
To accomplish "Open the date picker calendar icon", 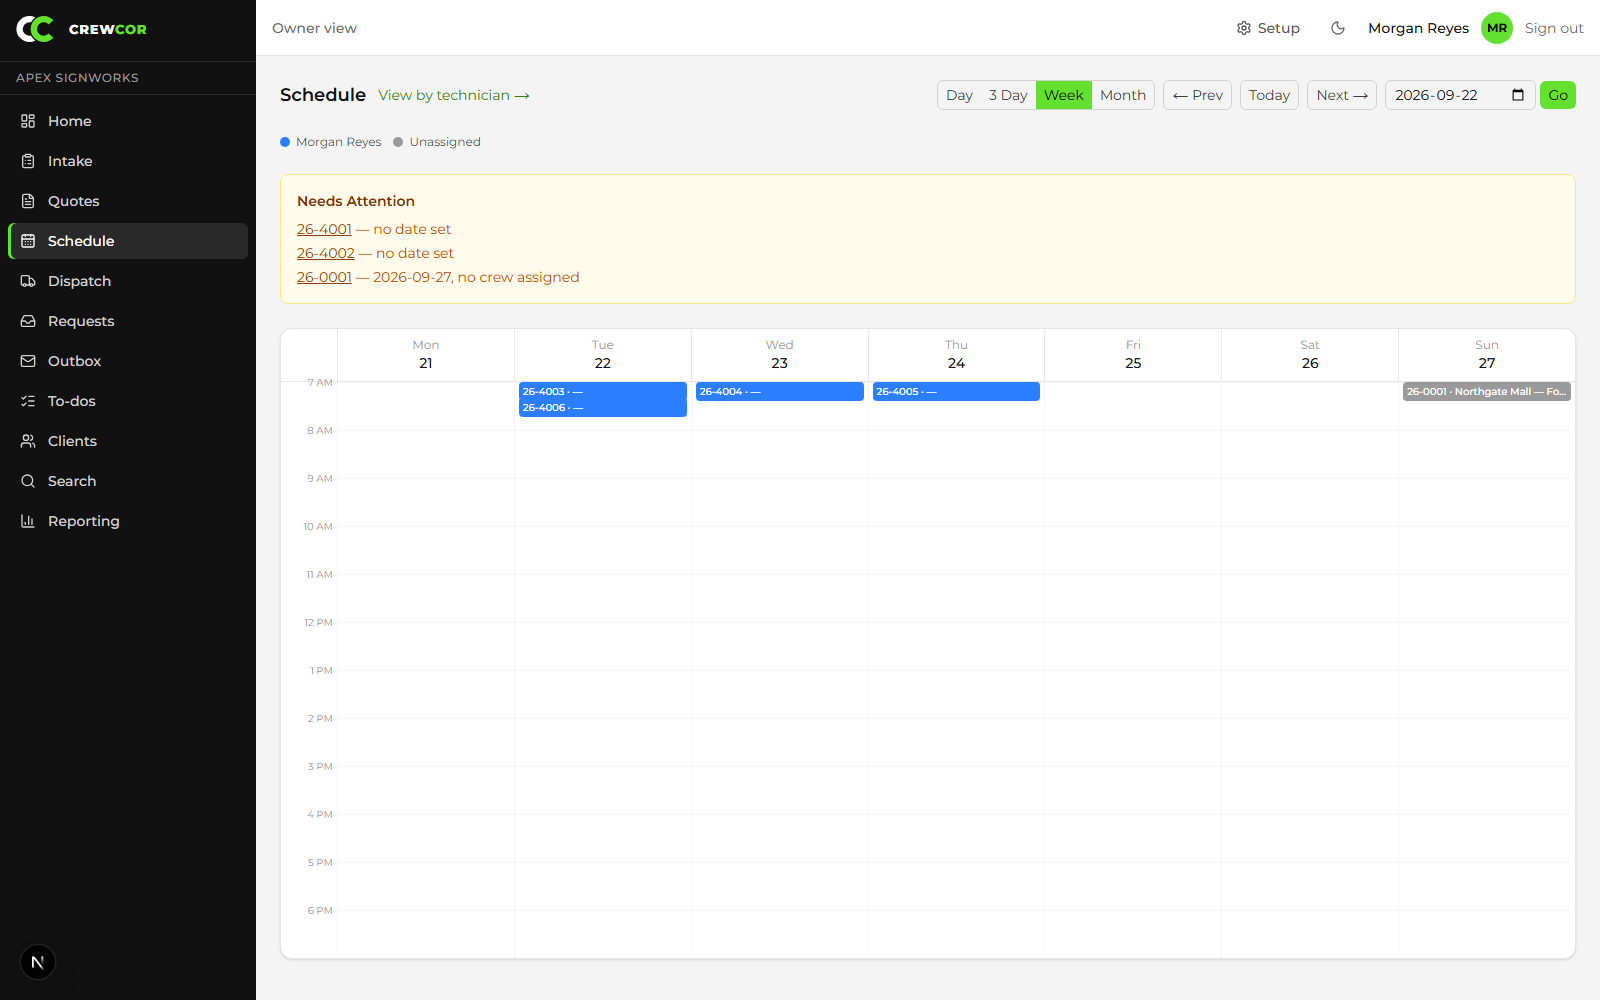I will coord(1518,95).
